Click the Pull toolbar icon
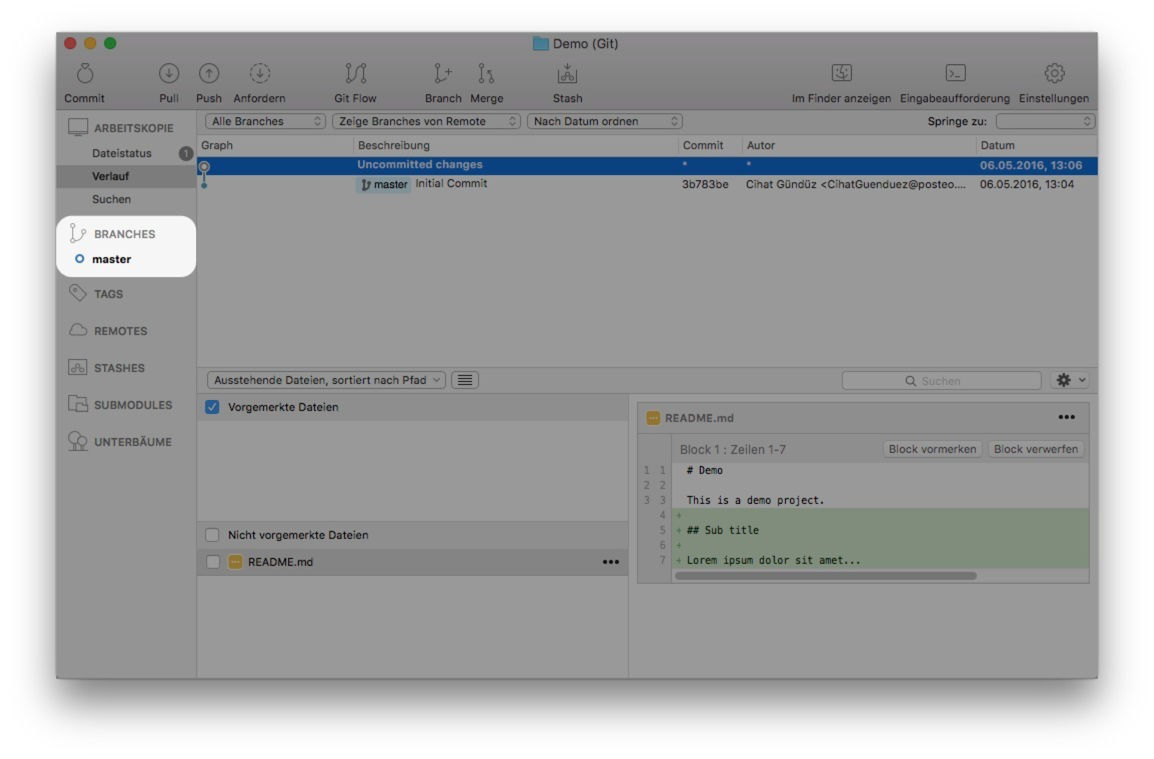This screenshot has width=1154, height=759. (169, 74)
